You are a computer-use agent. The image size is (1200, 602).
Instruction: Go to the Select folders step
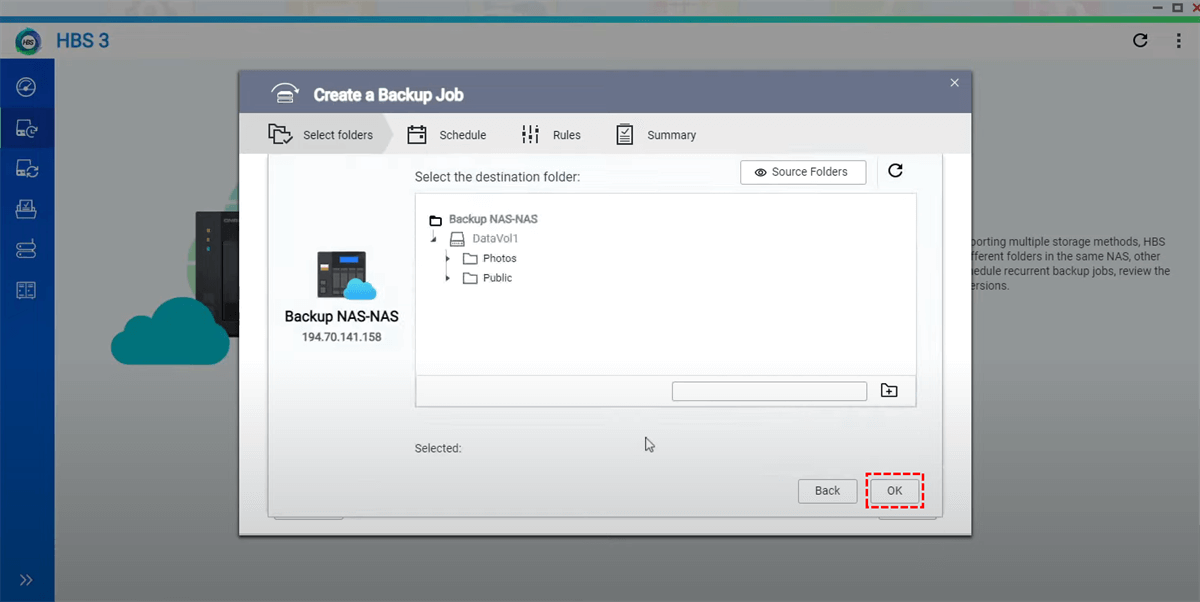[x=321, y=135]
